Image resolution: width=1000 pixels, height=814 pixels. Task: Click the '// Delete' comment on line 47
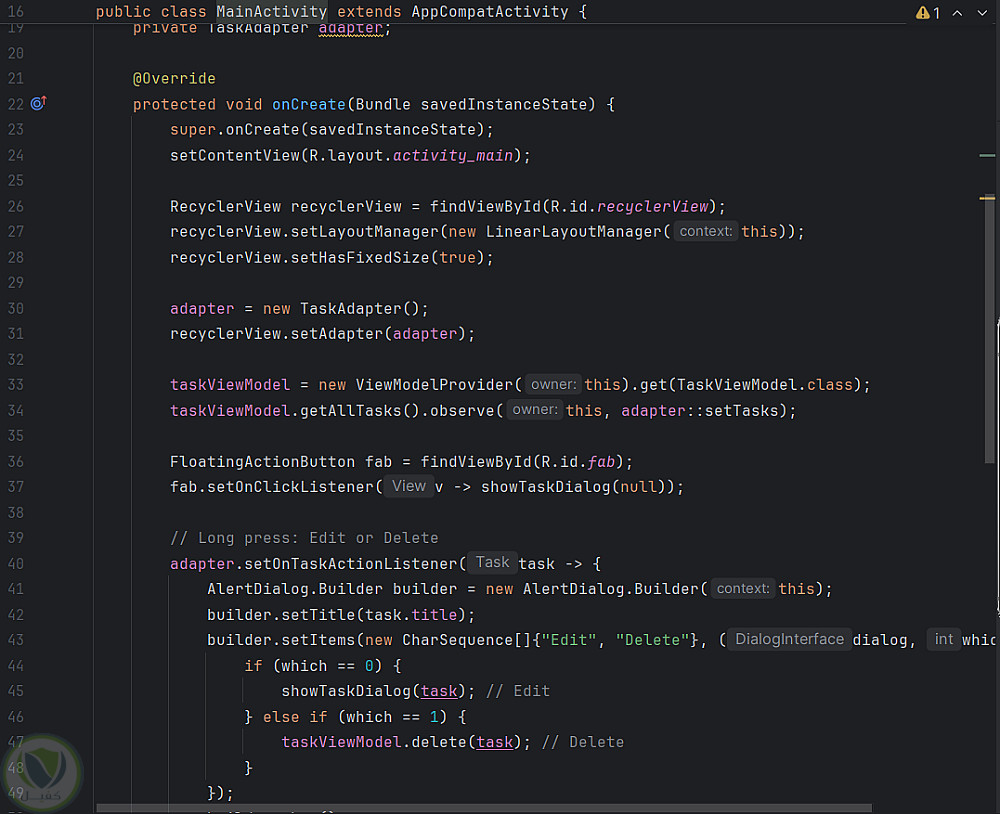coord(583,742)
